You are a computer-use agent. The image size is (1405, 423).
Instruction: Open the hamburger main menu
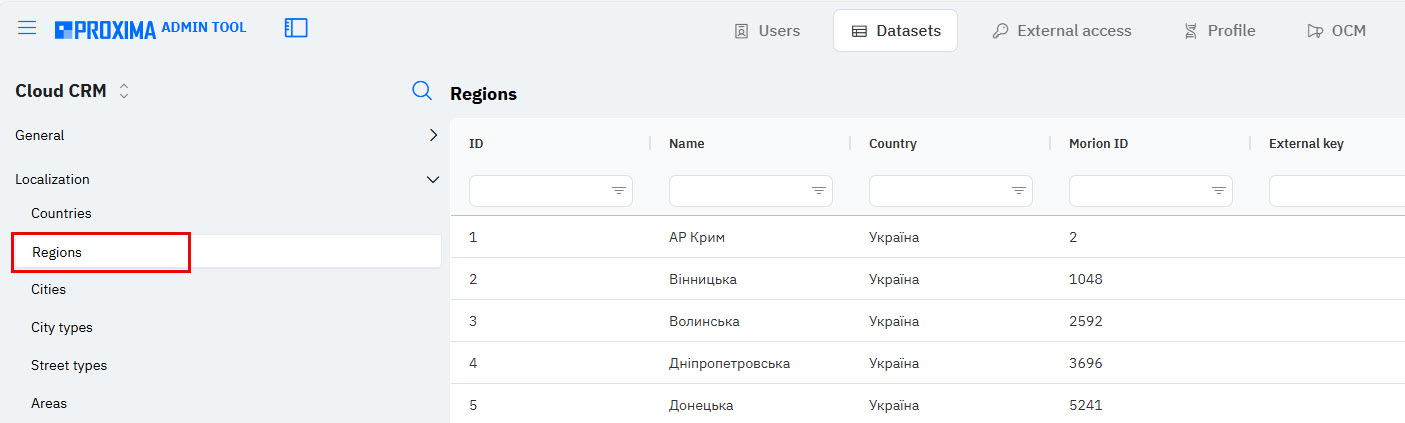pos(27,28)
